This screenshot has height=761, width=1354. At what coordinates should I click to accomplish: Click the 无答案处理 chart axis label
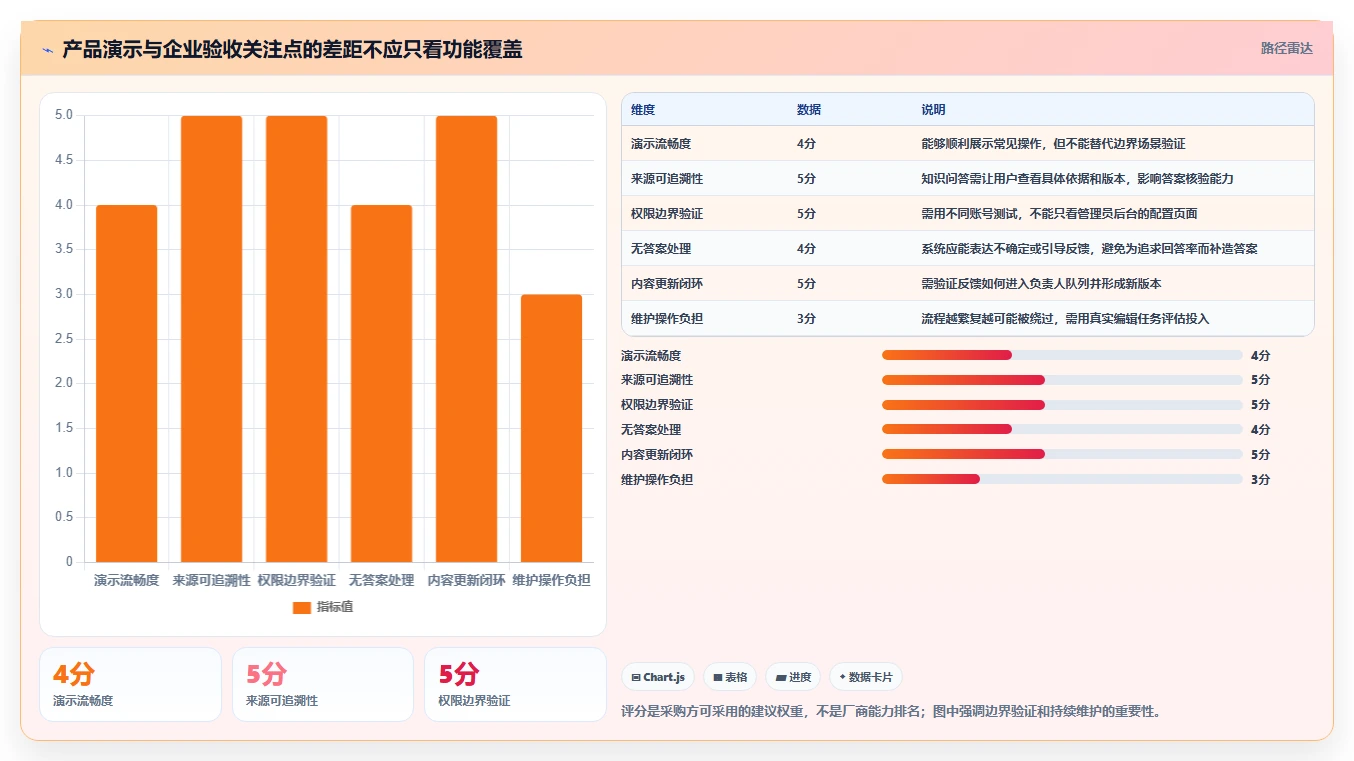pyautogui.click(x=381, y=580)
